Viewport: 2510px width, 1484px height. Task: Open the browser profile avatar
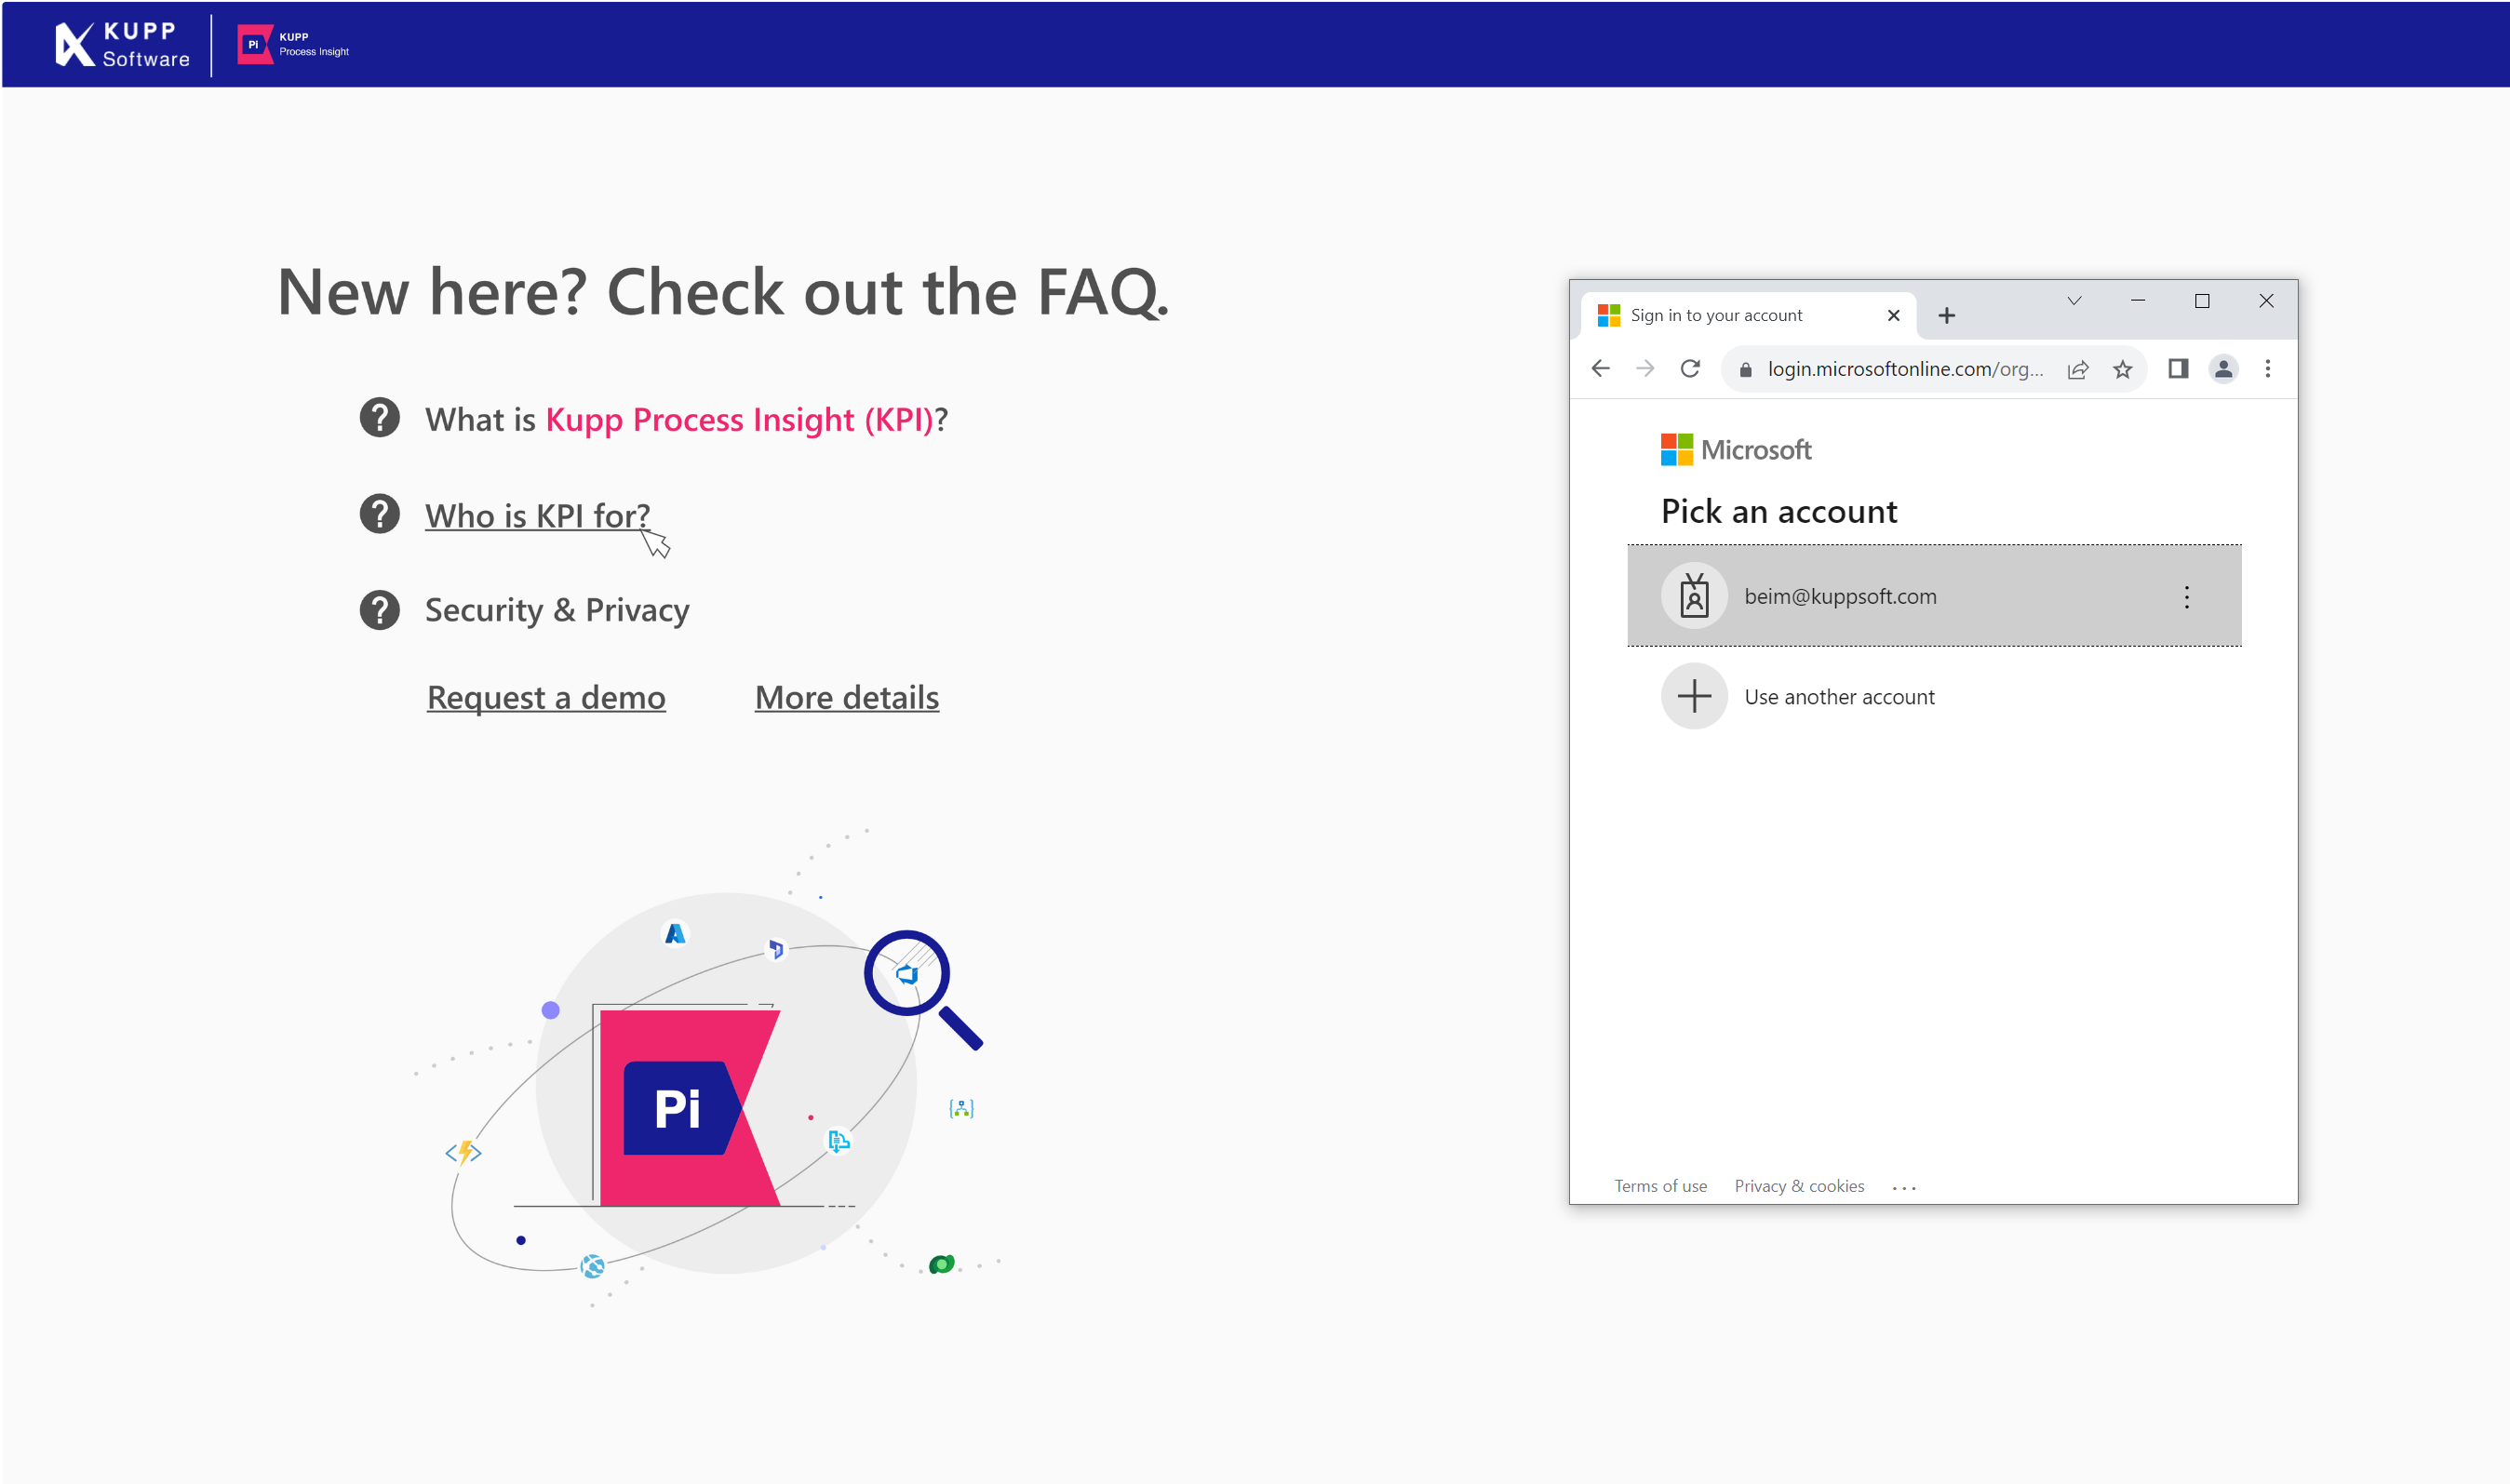point(2223,369)
